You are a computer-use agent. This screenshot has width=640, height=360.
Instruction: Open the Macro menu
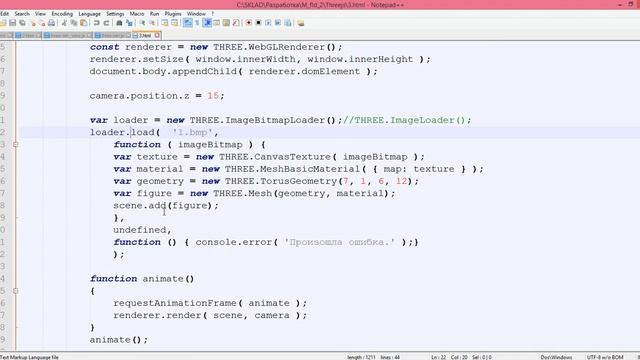(137, 13)
